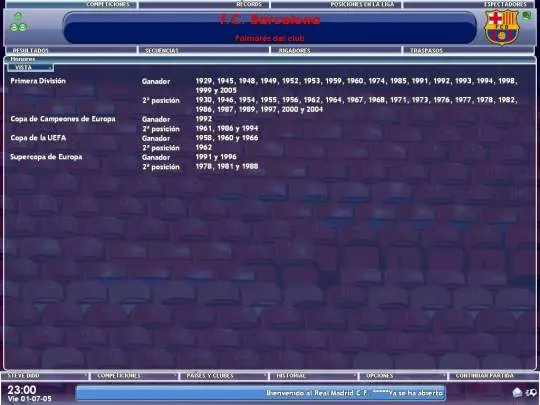This screenshot has width=540, height=405.
Task: Open the Secuencias menu
Action: pos(204,50)
